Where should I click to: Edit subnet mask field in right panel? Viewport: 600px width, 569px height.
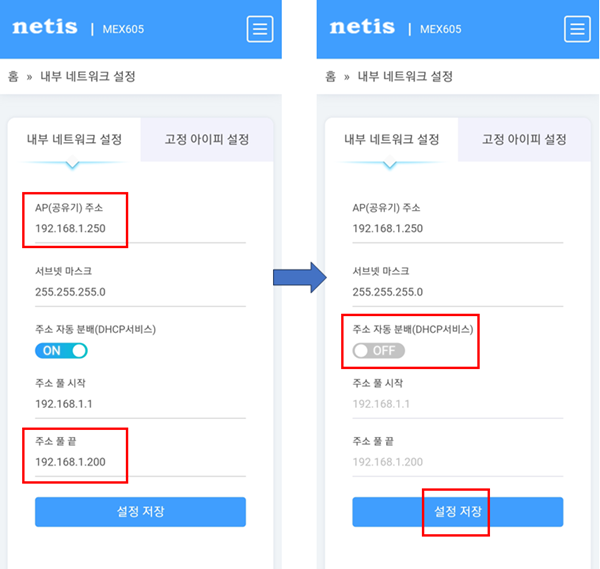click(x=458, y=292)
